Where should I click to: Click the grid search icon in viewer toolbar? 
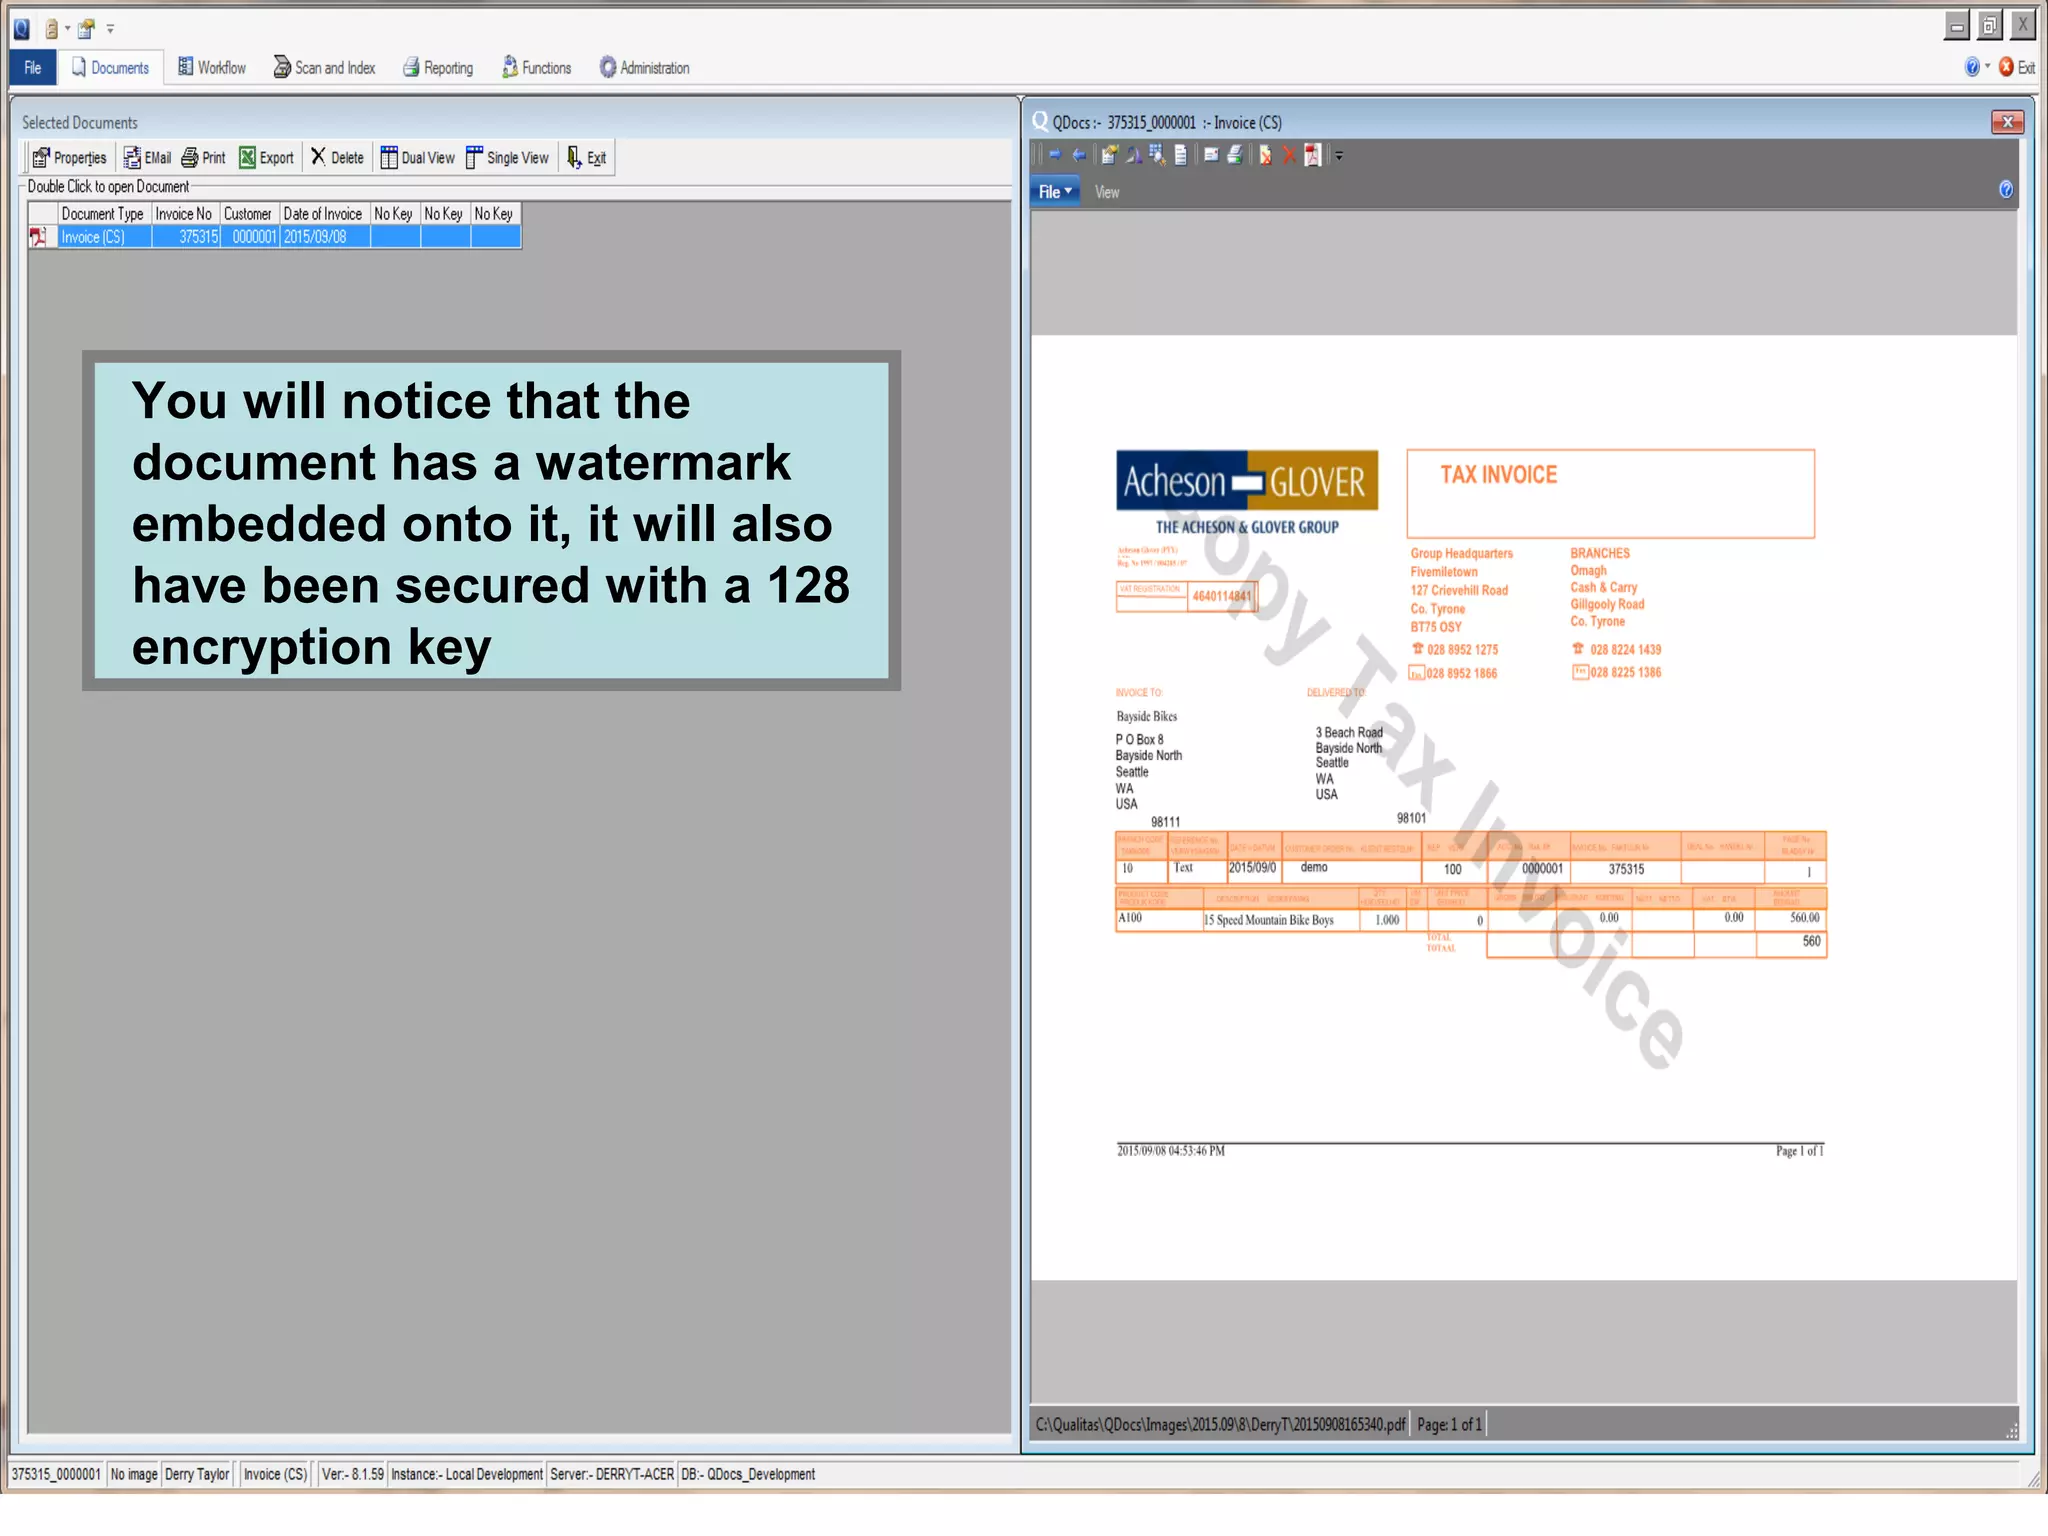[x=1157, y=155]
